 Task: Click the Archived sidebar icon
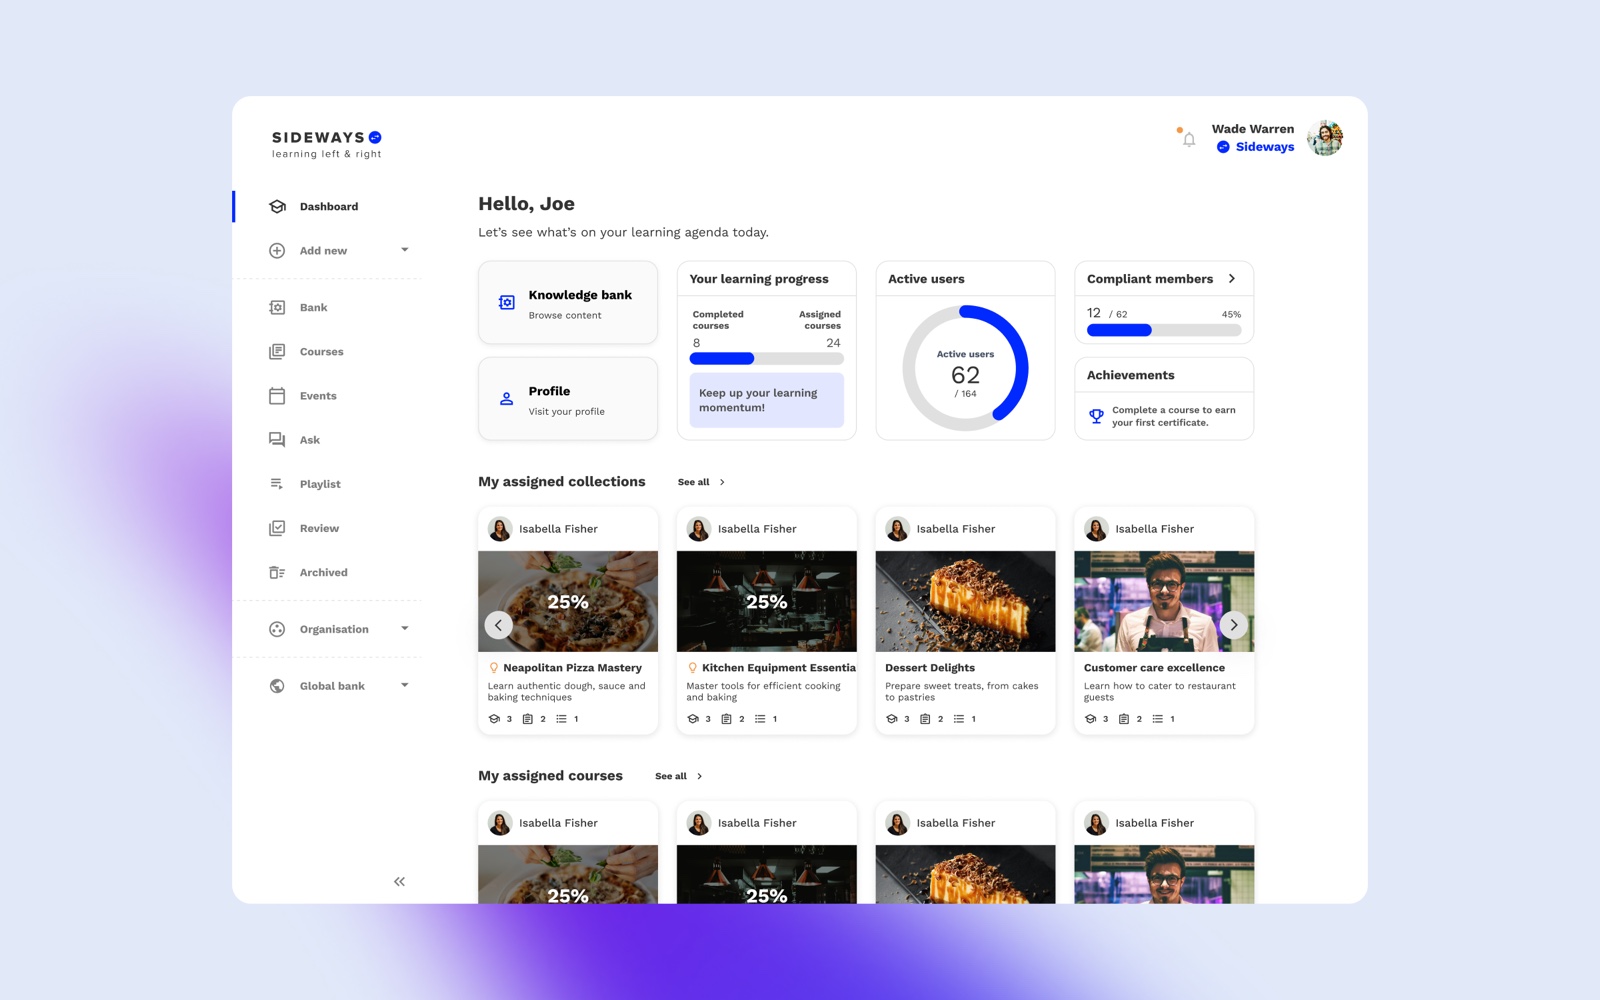pos(277,573)
